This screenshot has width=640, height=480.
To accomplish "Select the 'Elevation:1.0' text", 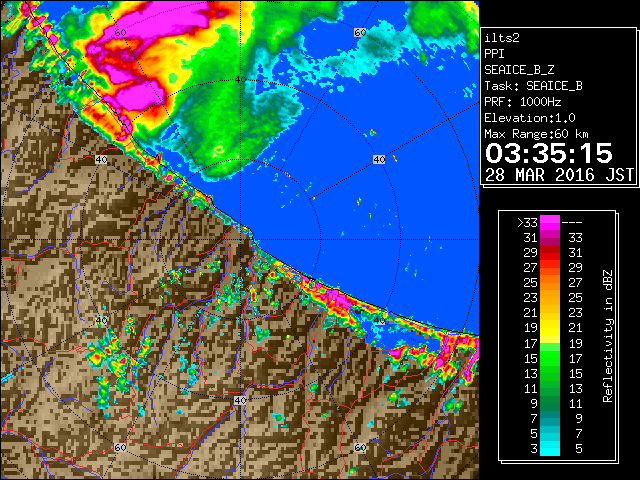I will point(530,118).
